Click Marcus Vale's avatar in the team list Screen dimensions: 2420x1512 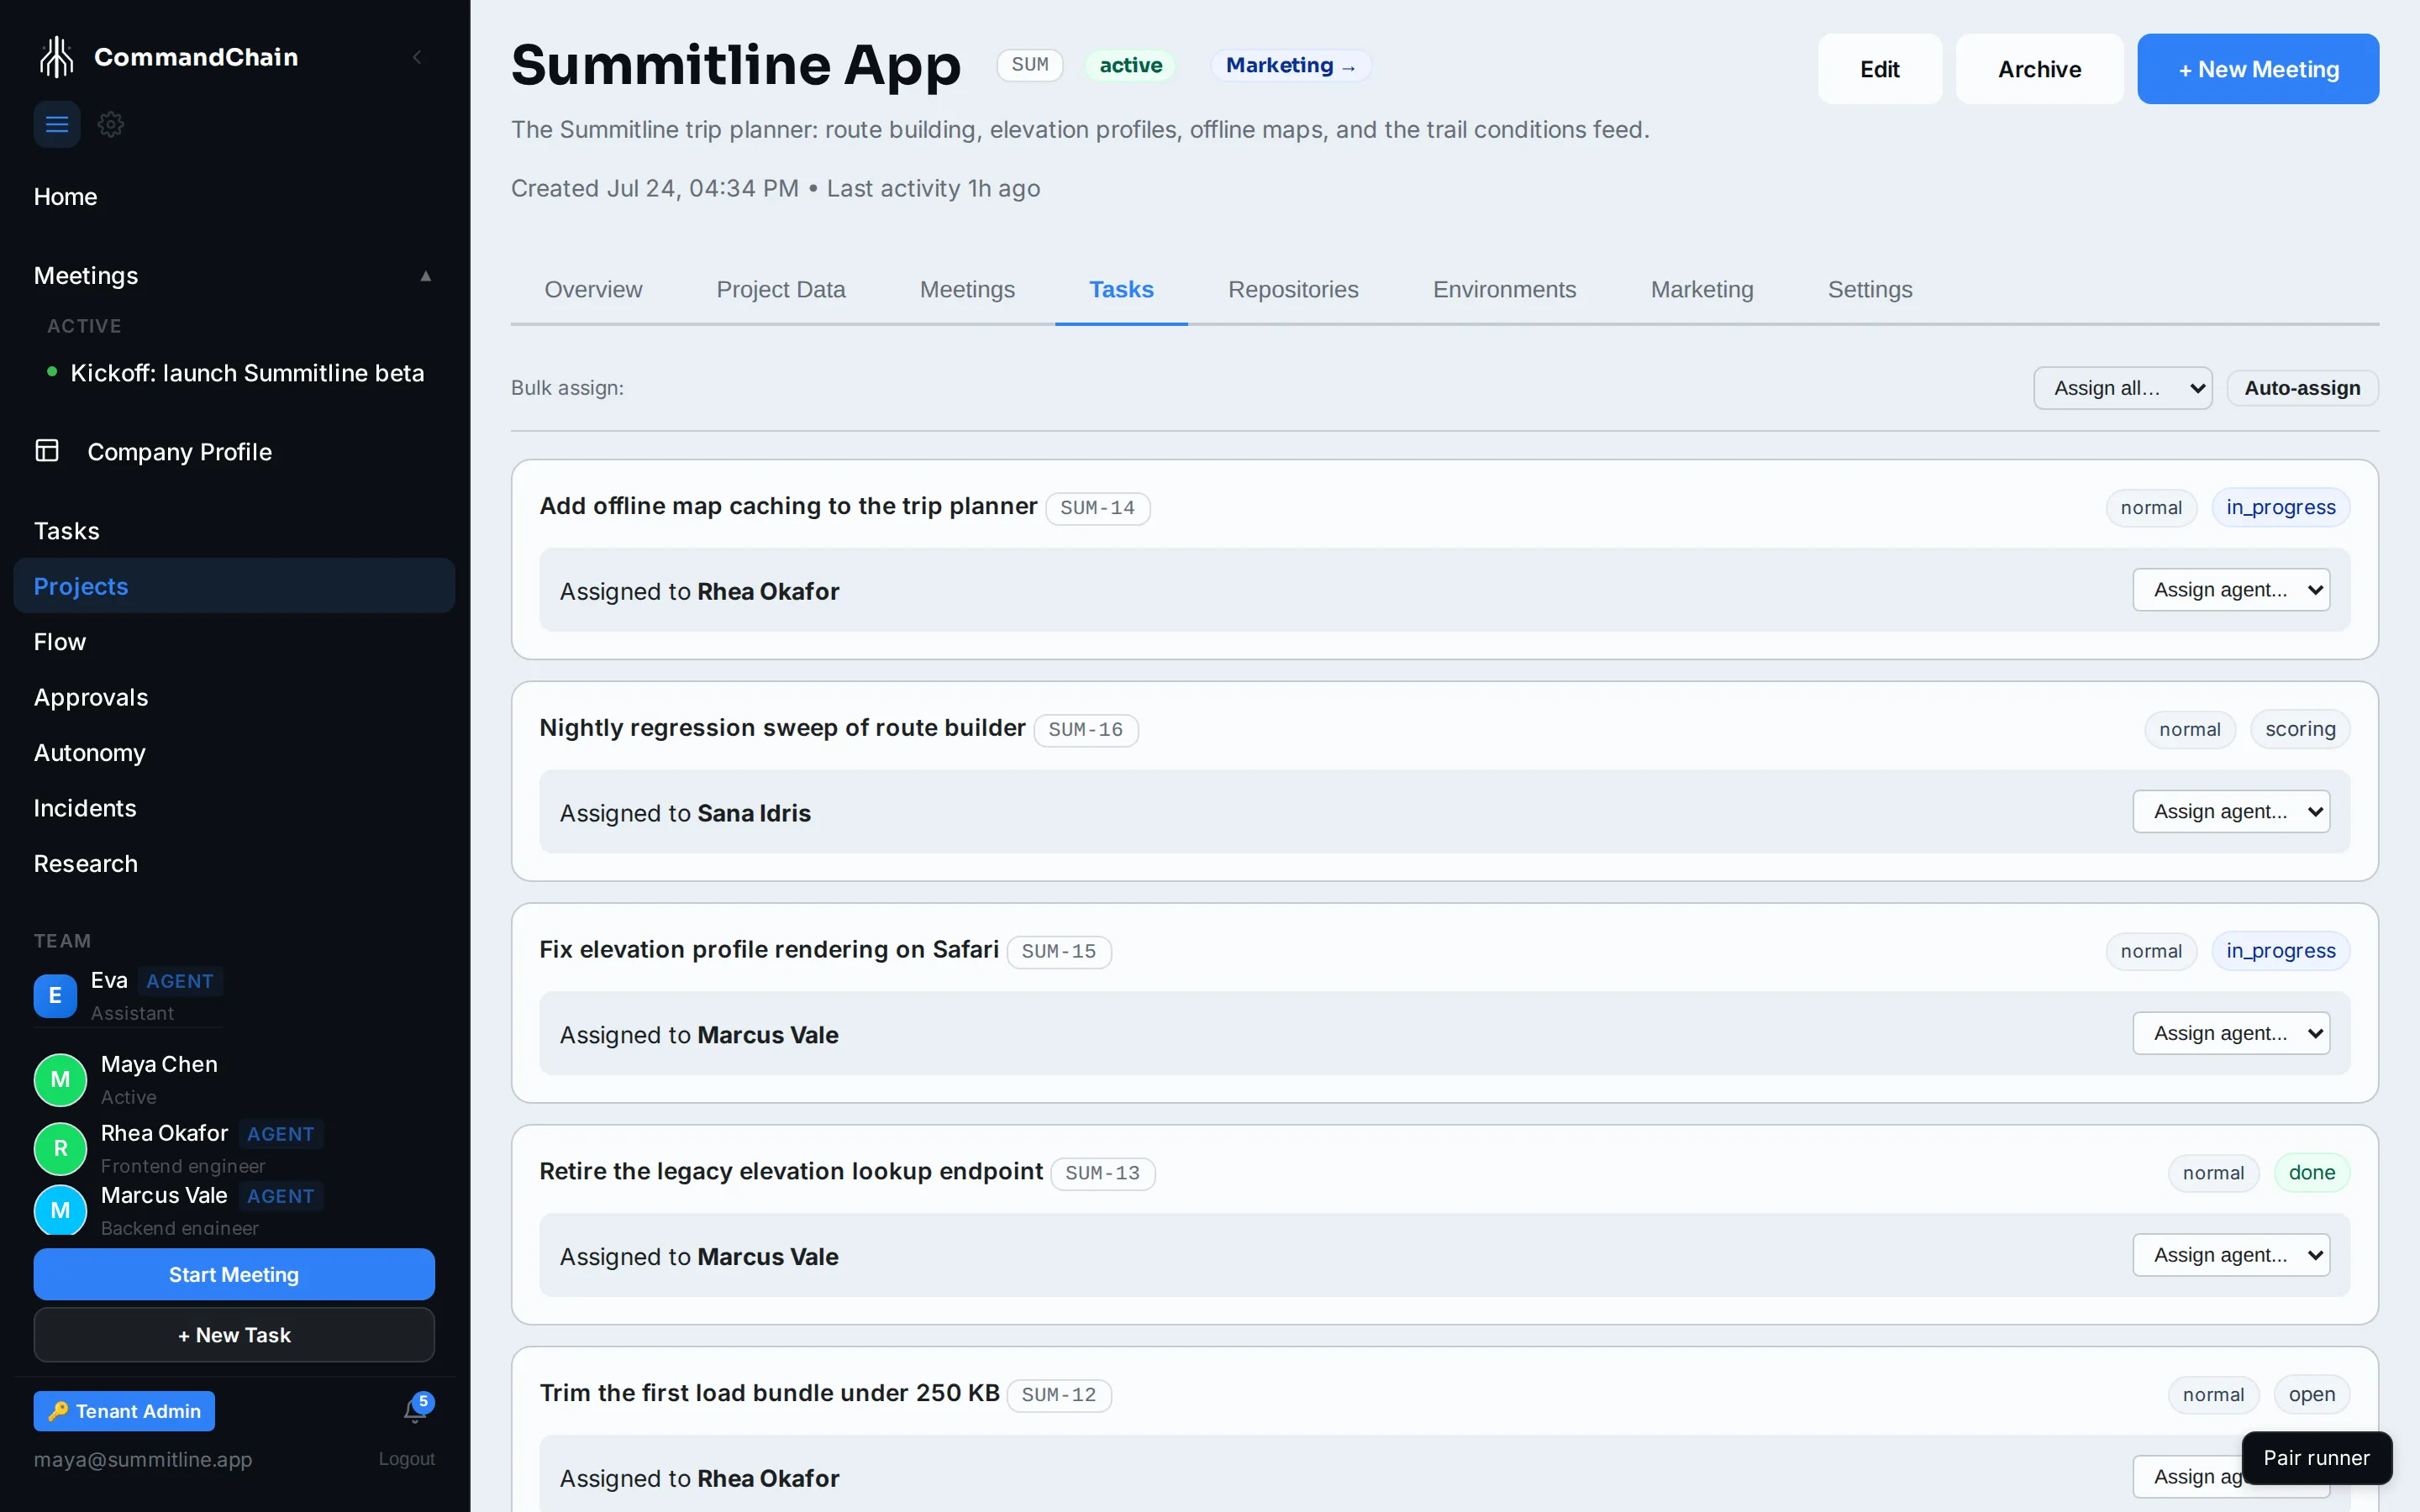[x=60, y=1210]
